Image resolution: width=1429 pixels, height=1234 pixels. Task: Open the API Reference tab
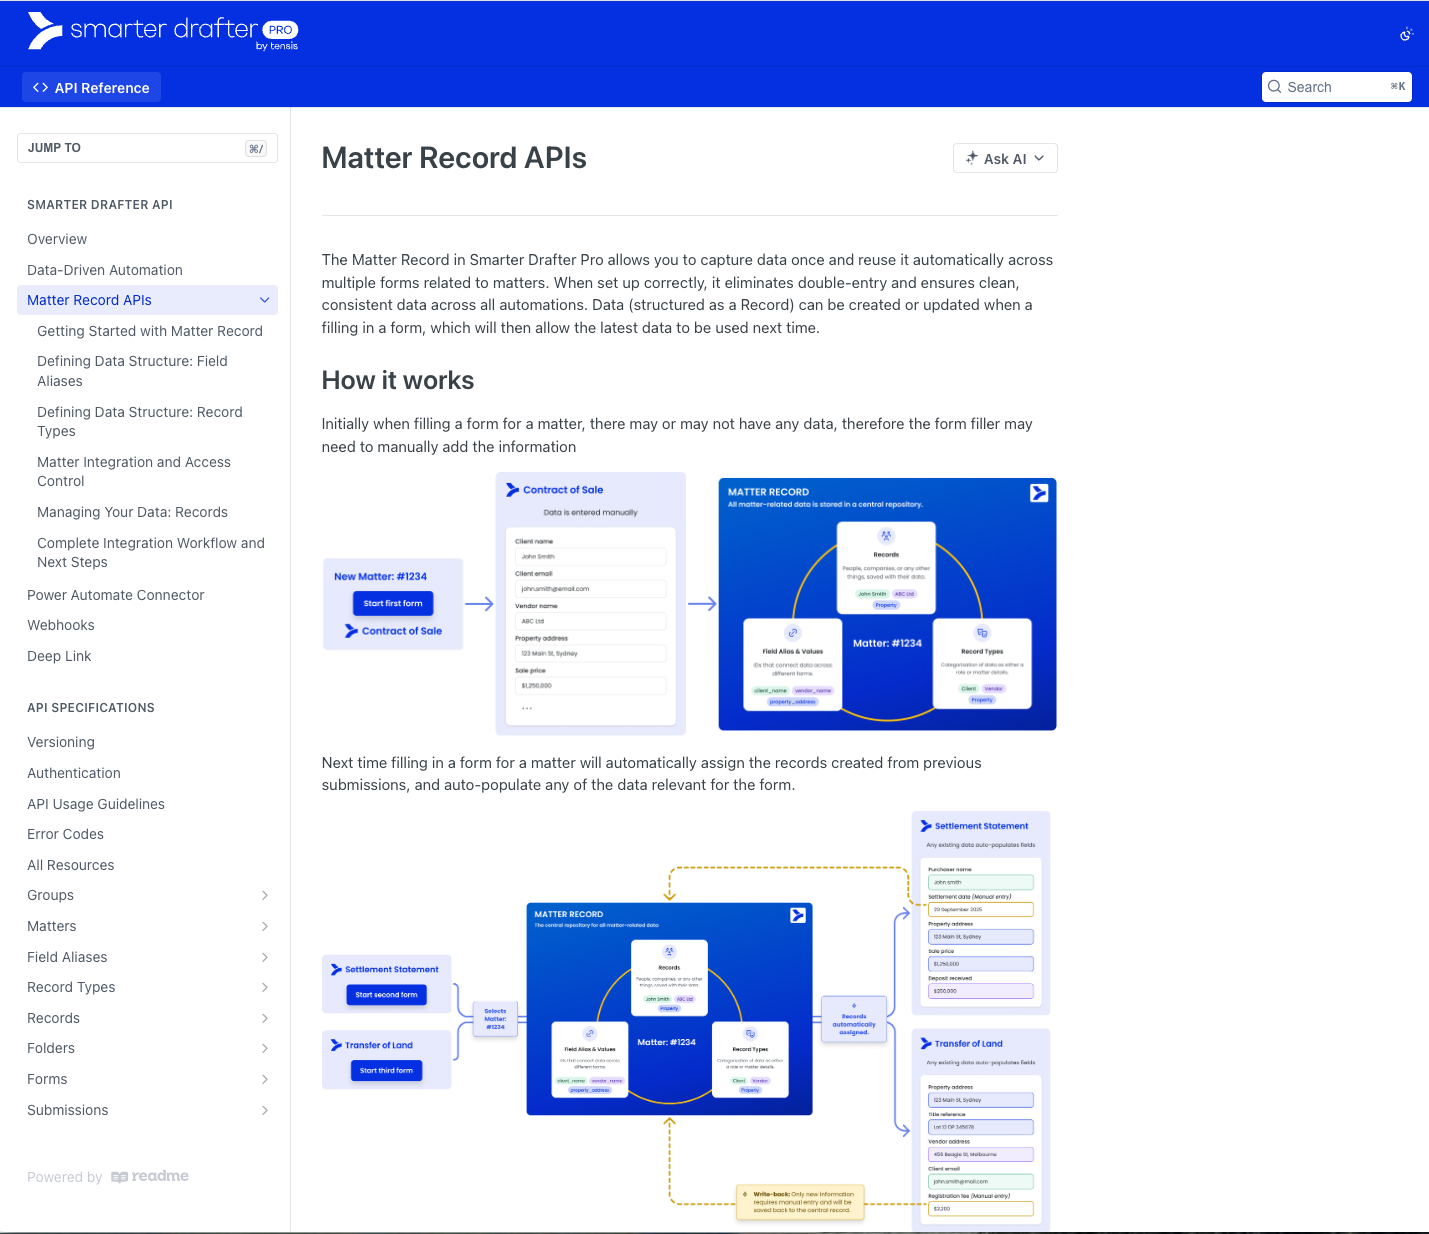(91, 88)
